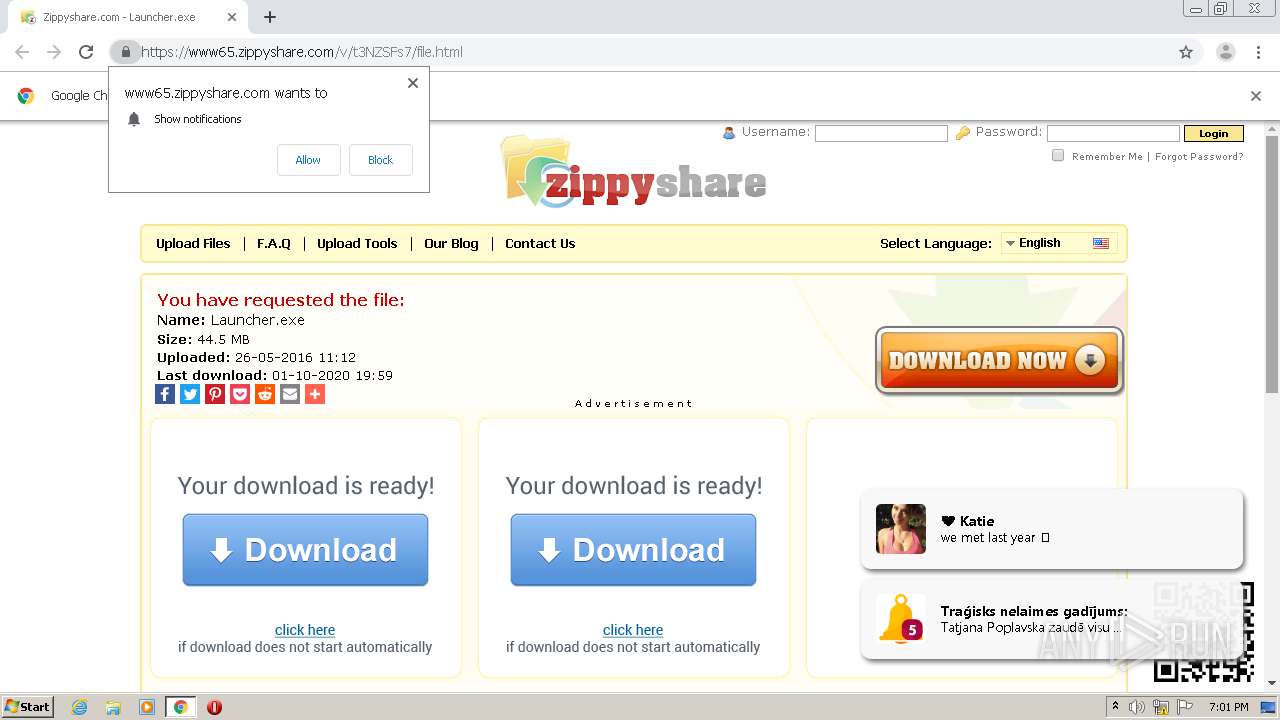Go to Upload Tools

click(x=357, y=243)
